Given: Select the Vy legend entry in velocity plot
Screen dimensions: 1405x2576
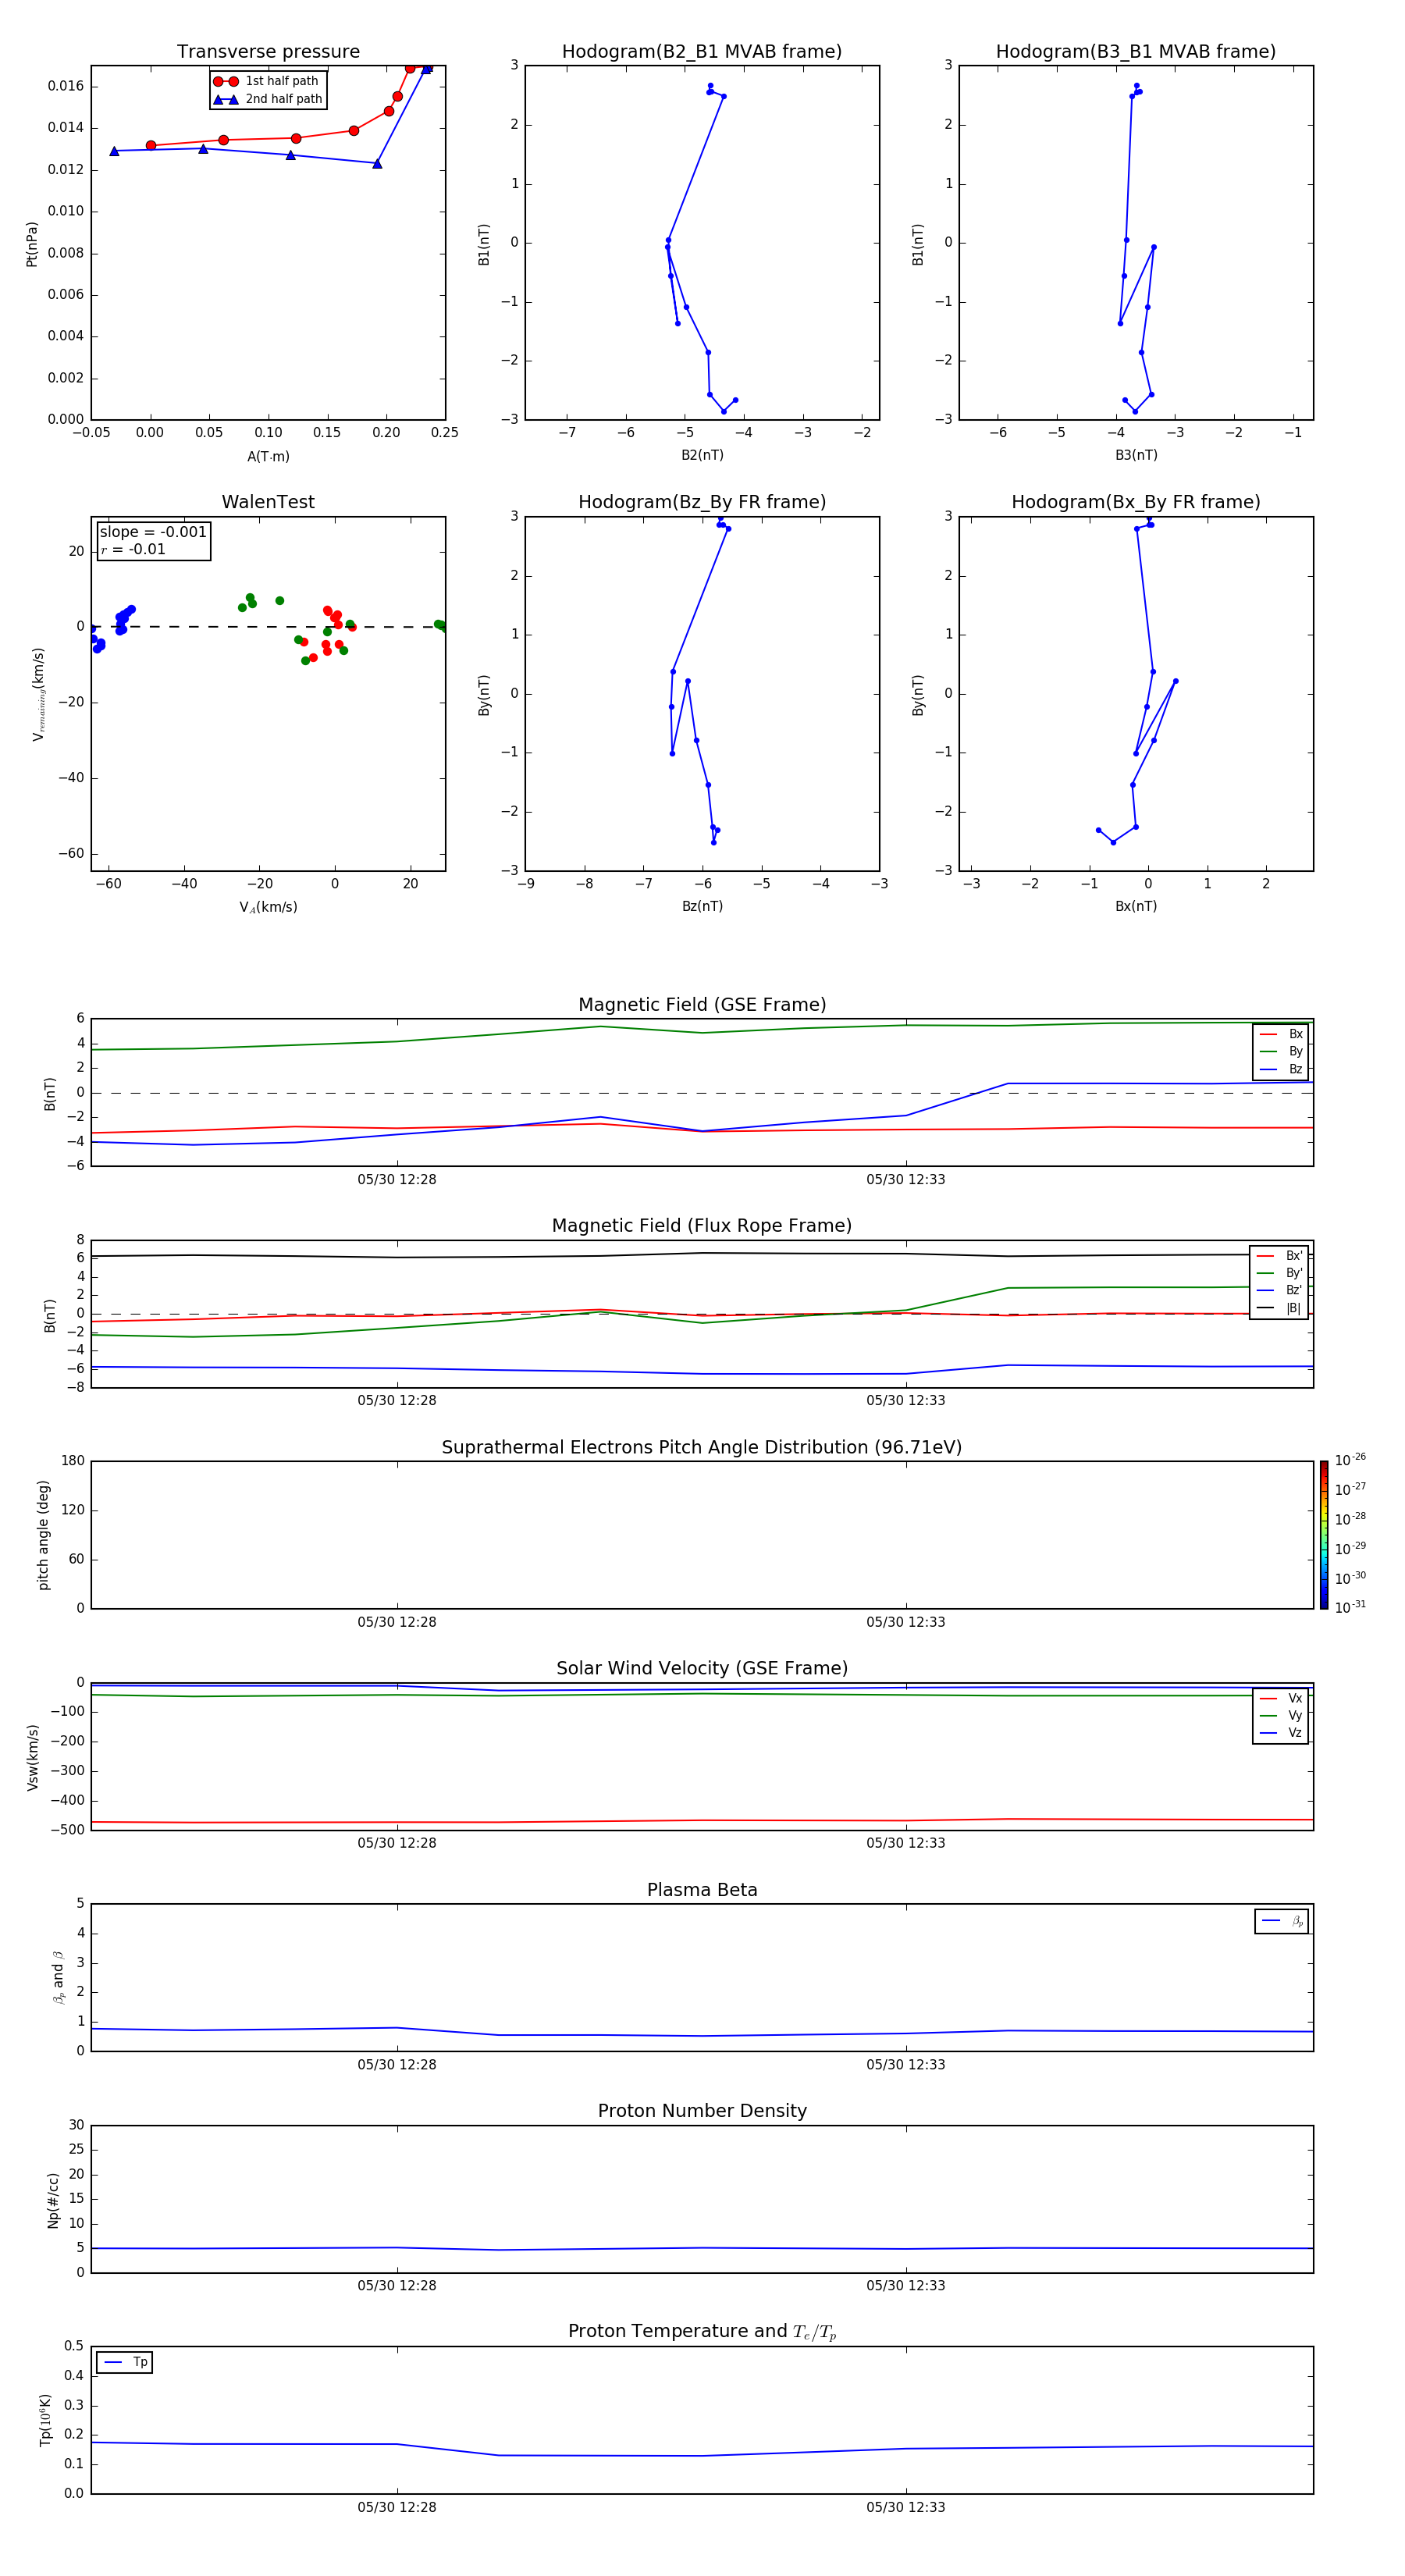Looking at the screenshot, I should coord(1281,1715).
